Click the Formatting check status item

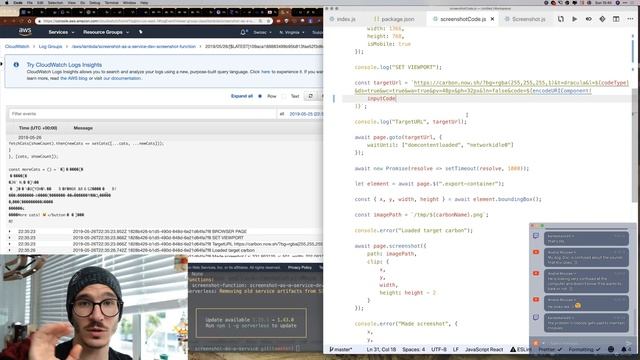point(584,349)
